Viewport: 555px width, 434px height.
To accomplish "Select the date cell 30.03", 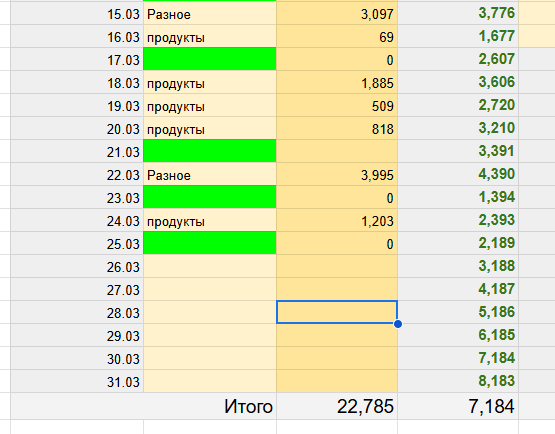I will pyautogui.click(x=77, y=359).
